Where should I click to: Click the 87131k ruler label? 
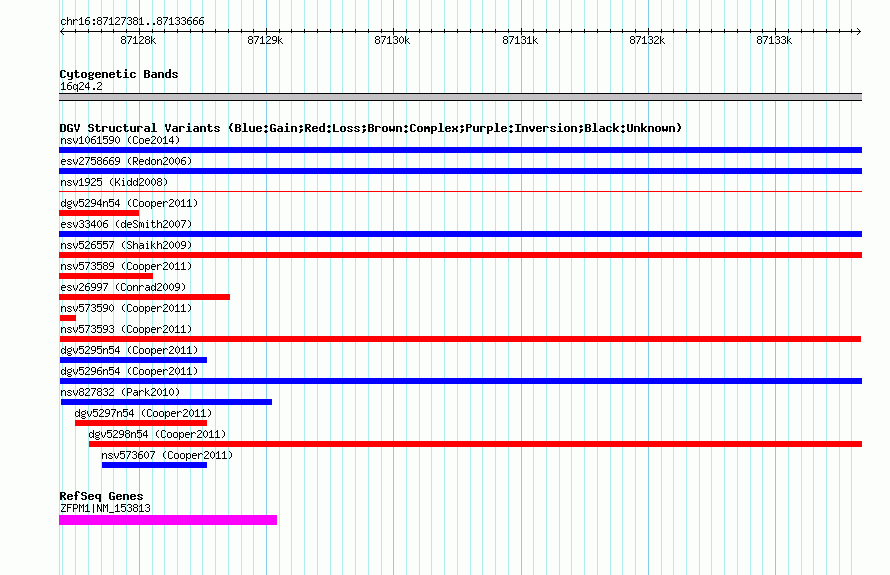520,40
